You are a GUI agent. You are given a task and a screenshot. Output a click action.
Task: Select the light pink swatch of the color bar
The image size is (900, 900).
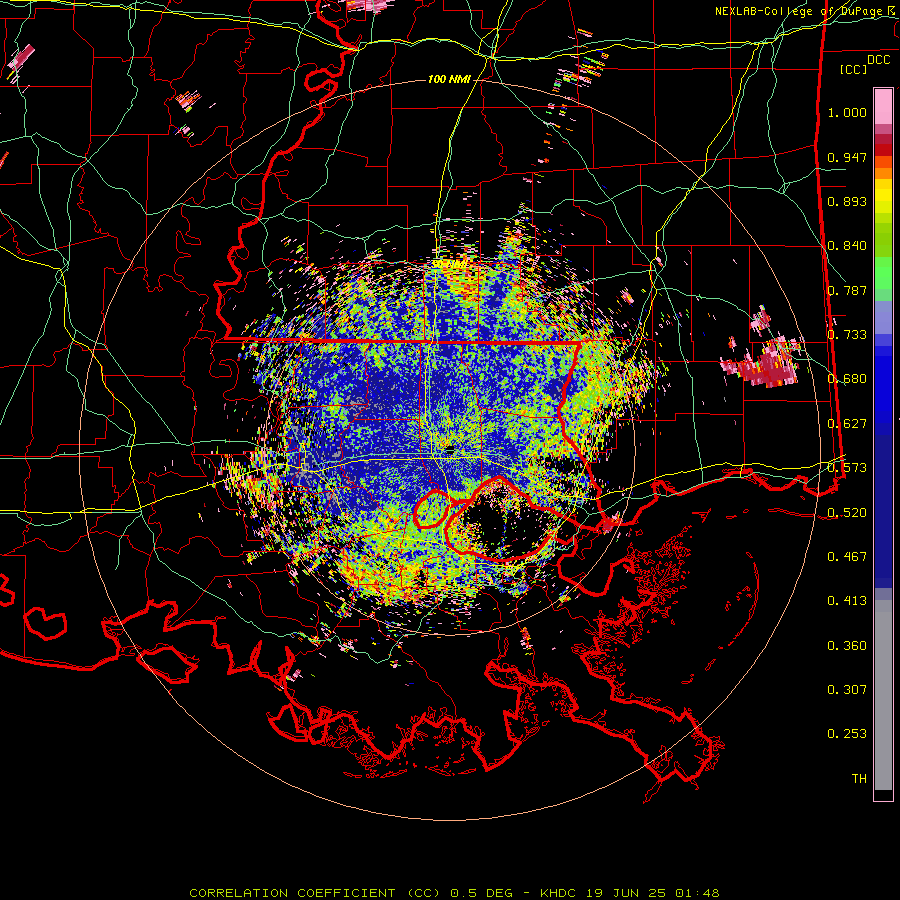click(883, 107)
